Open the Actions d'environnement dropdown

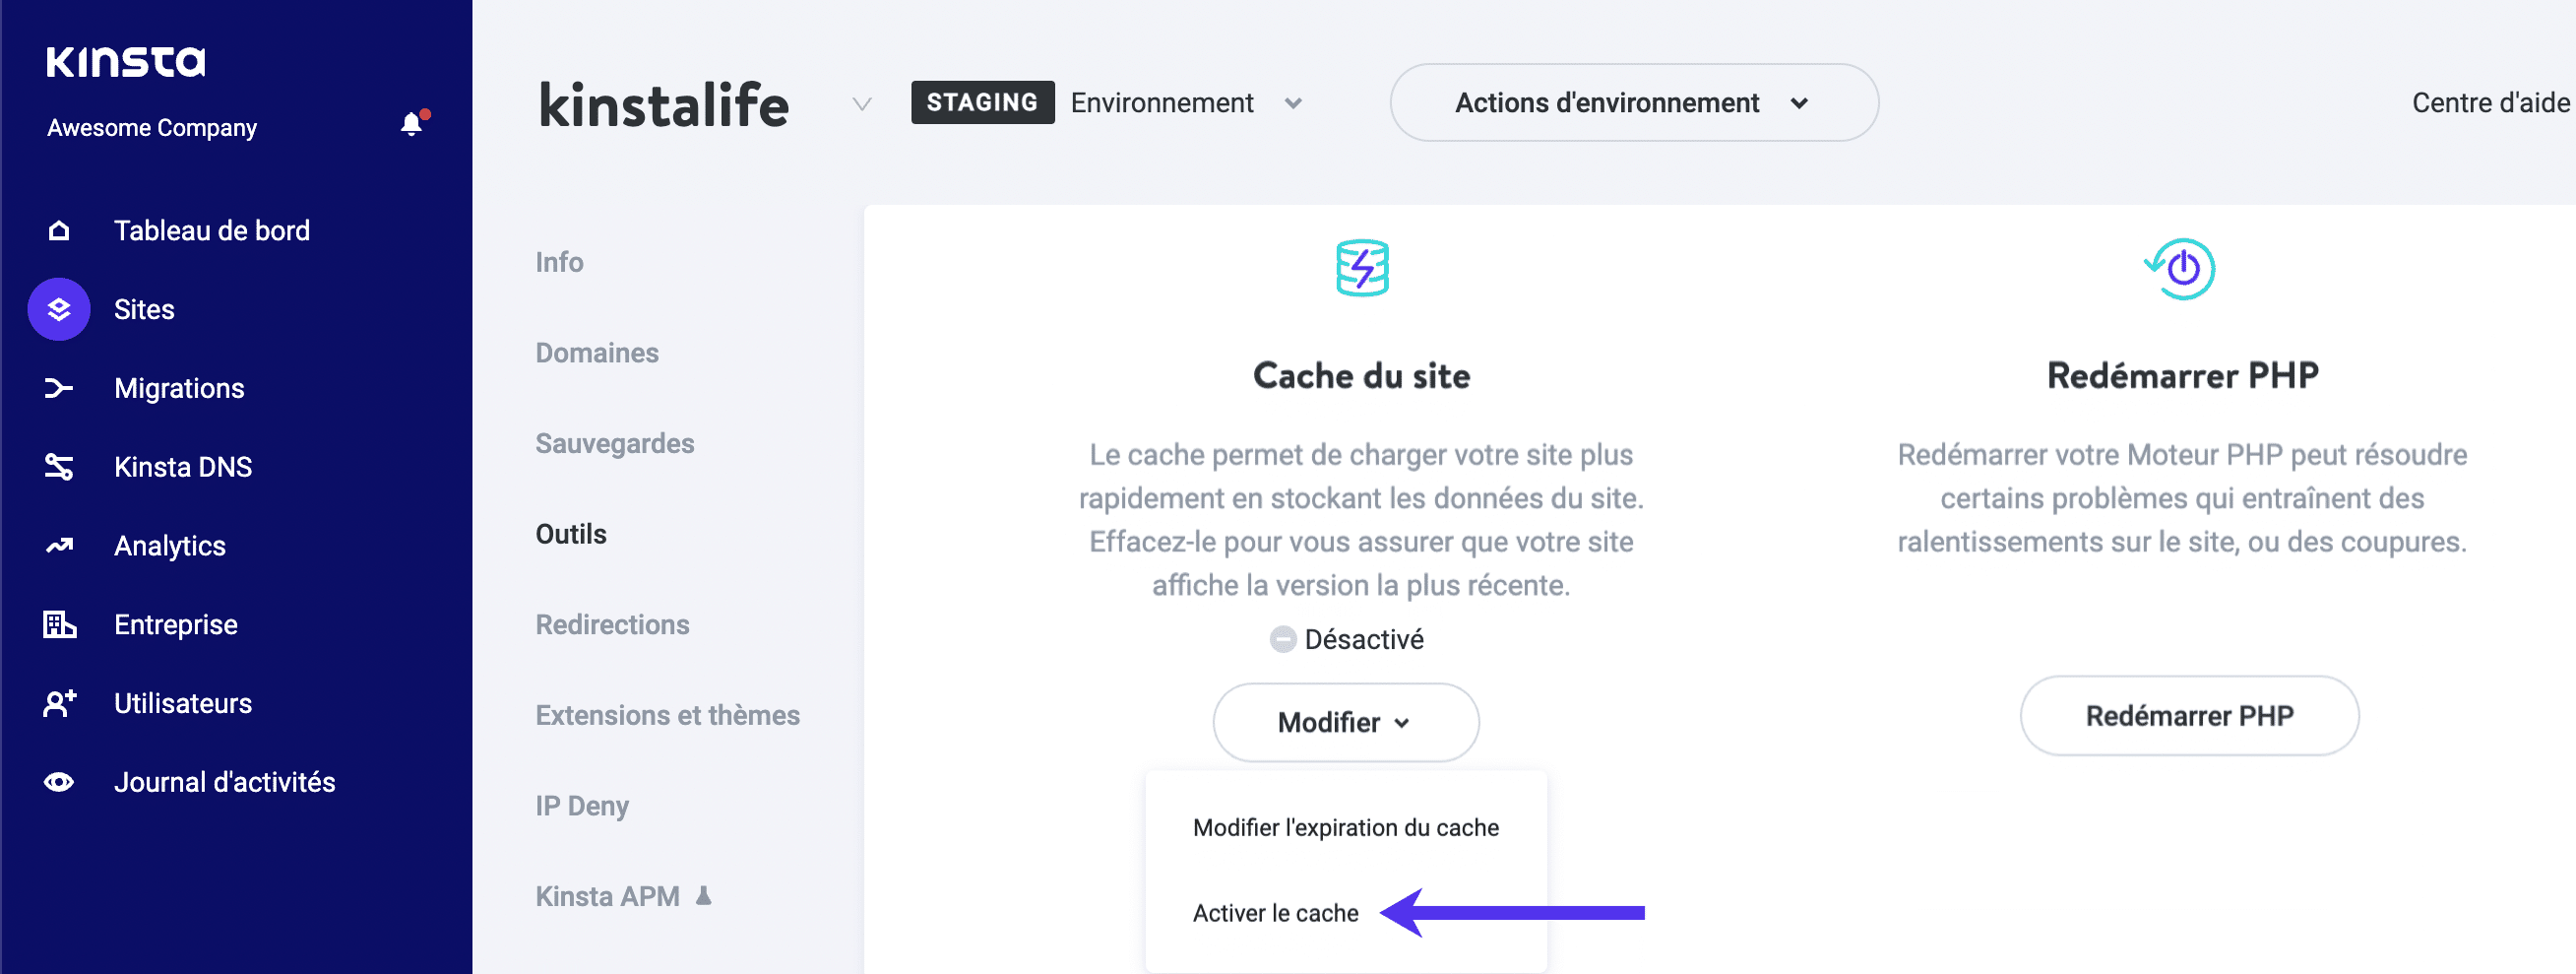pyautogui.click(x=1632, y=102)
